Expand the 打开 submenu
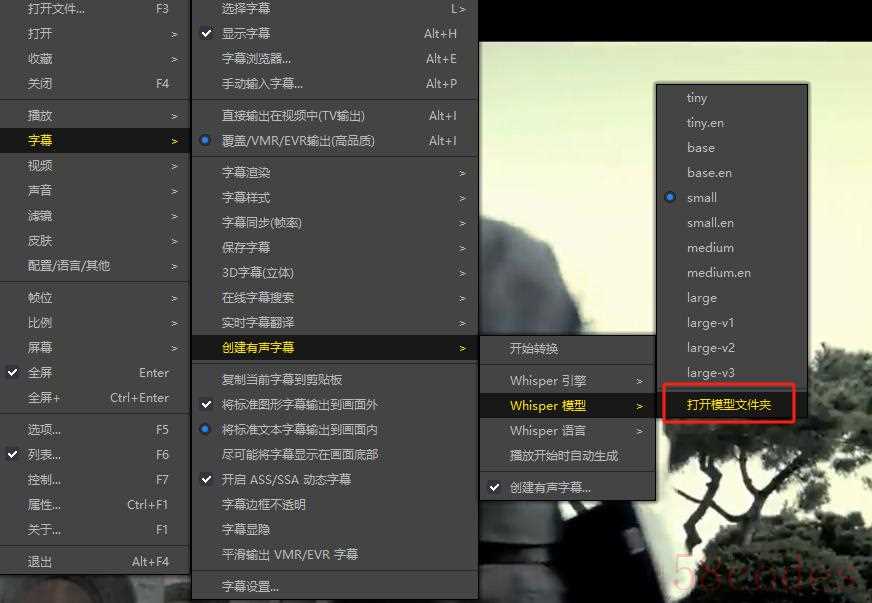Viewport: 872px width, 603px height. click(x=95, y=33)
